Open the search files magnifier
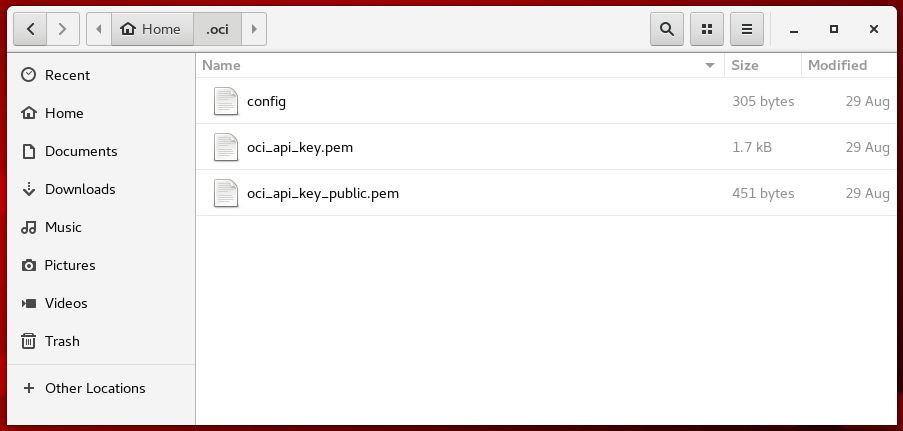 pos(667,29)
